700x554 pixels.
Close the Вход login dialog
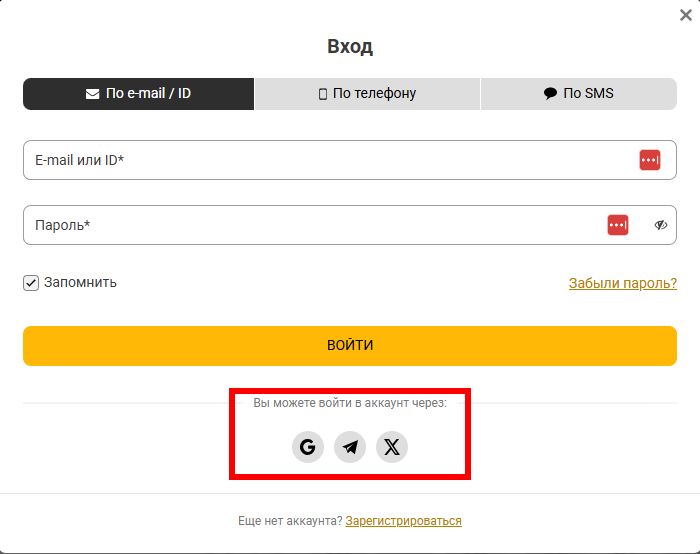coord(685,15)
